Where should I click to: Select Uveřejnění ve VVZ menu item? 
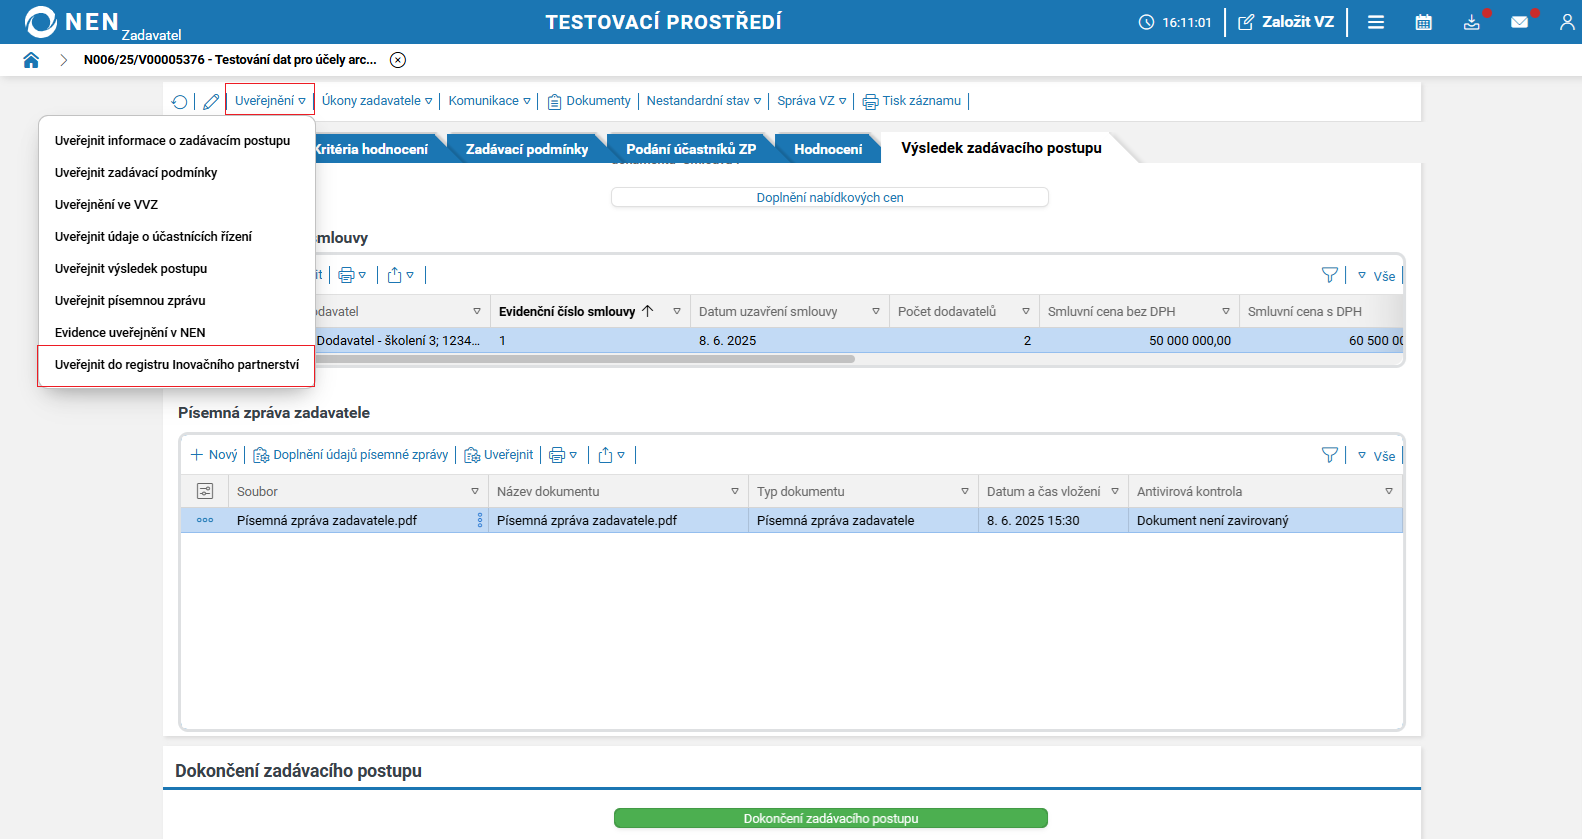point(177,205)
